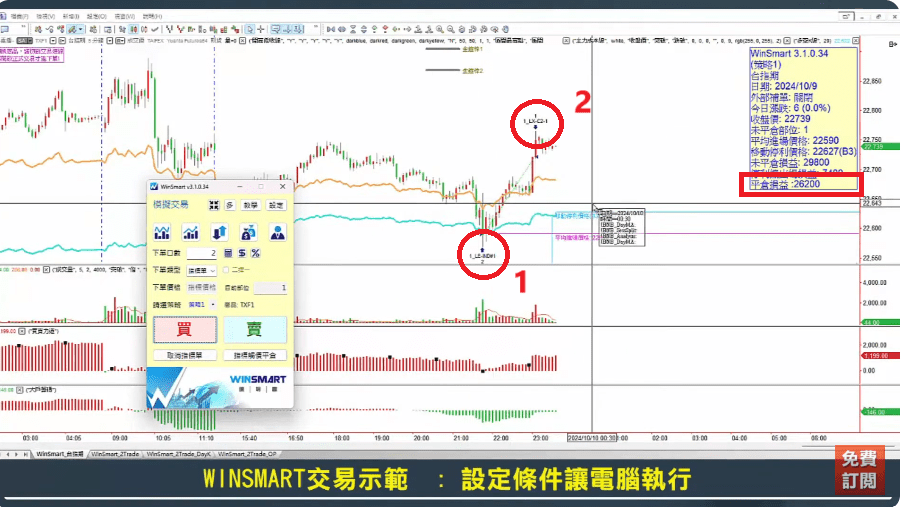Click the up-down arrows icon in WinSmart panel
The width and height of the screenshot is (902, 507).
tap(220, 232)
